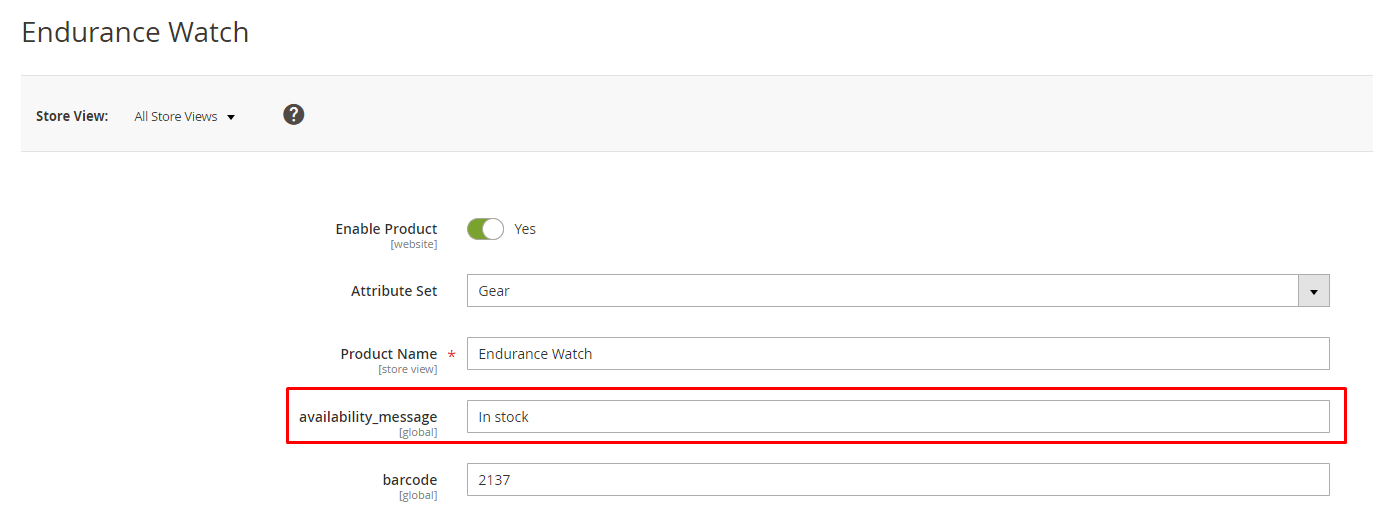This screenshot has height=511, width=1373.
Task: Click the availability_message label
Action: pos(368,417)
